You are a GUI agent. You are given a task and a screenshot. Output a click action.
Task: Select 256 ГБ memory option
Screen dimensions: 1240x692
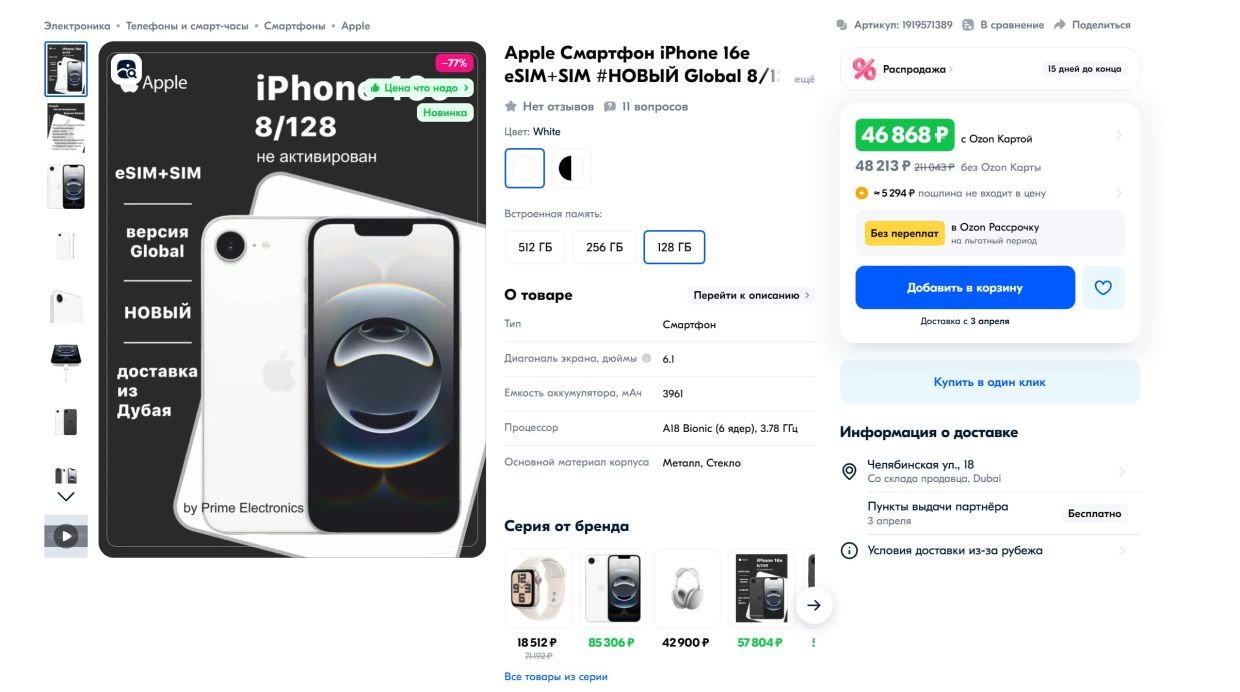pos(604,247)
